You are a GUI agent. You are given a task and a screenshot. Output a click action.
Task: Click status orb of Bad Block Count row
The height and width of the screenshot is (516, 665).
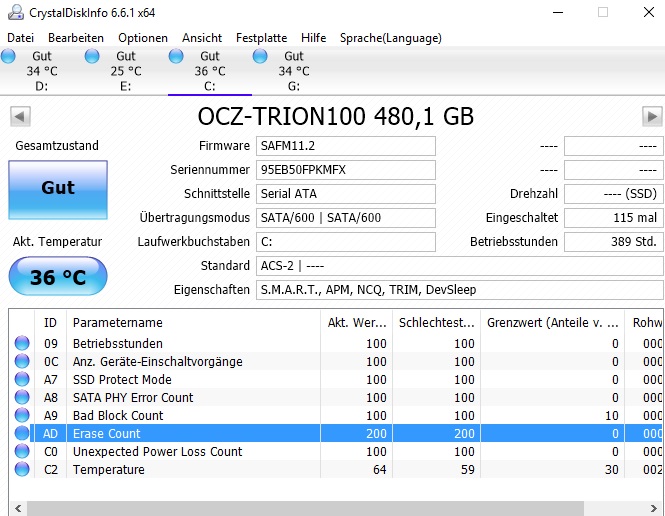22,415
